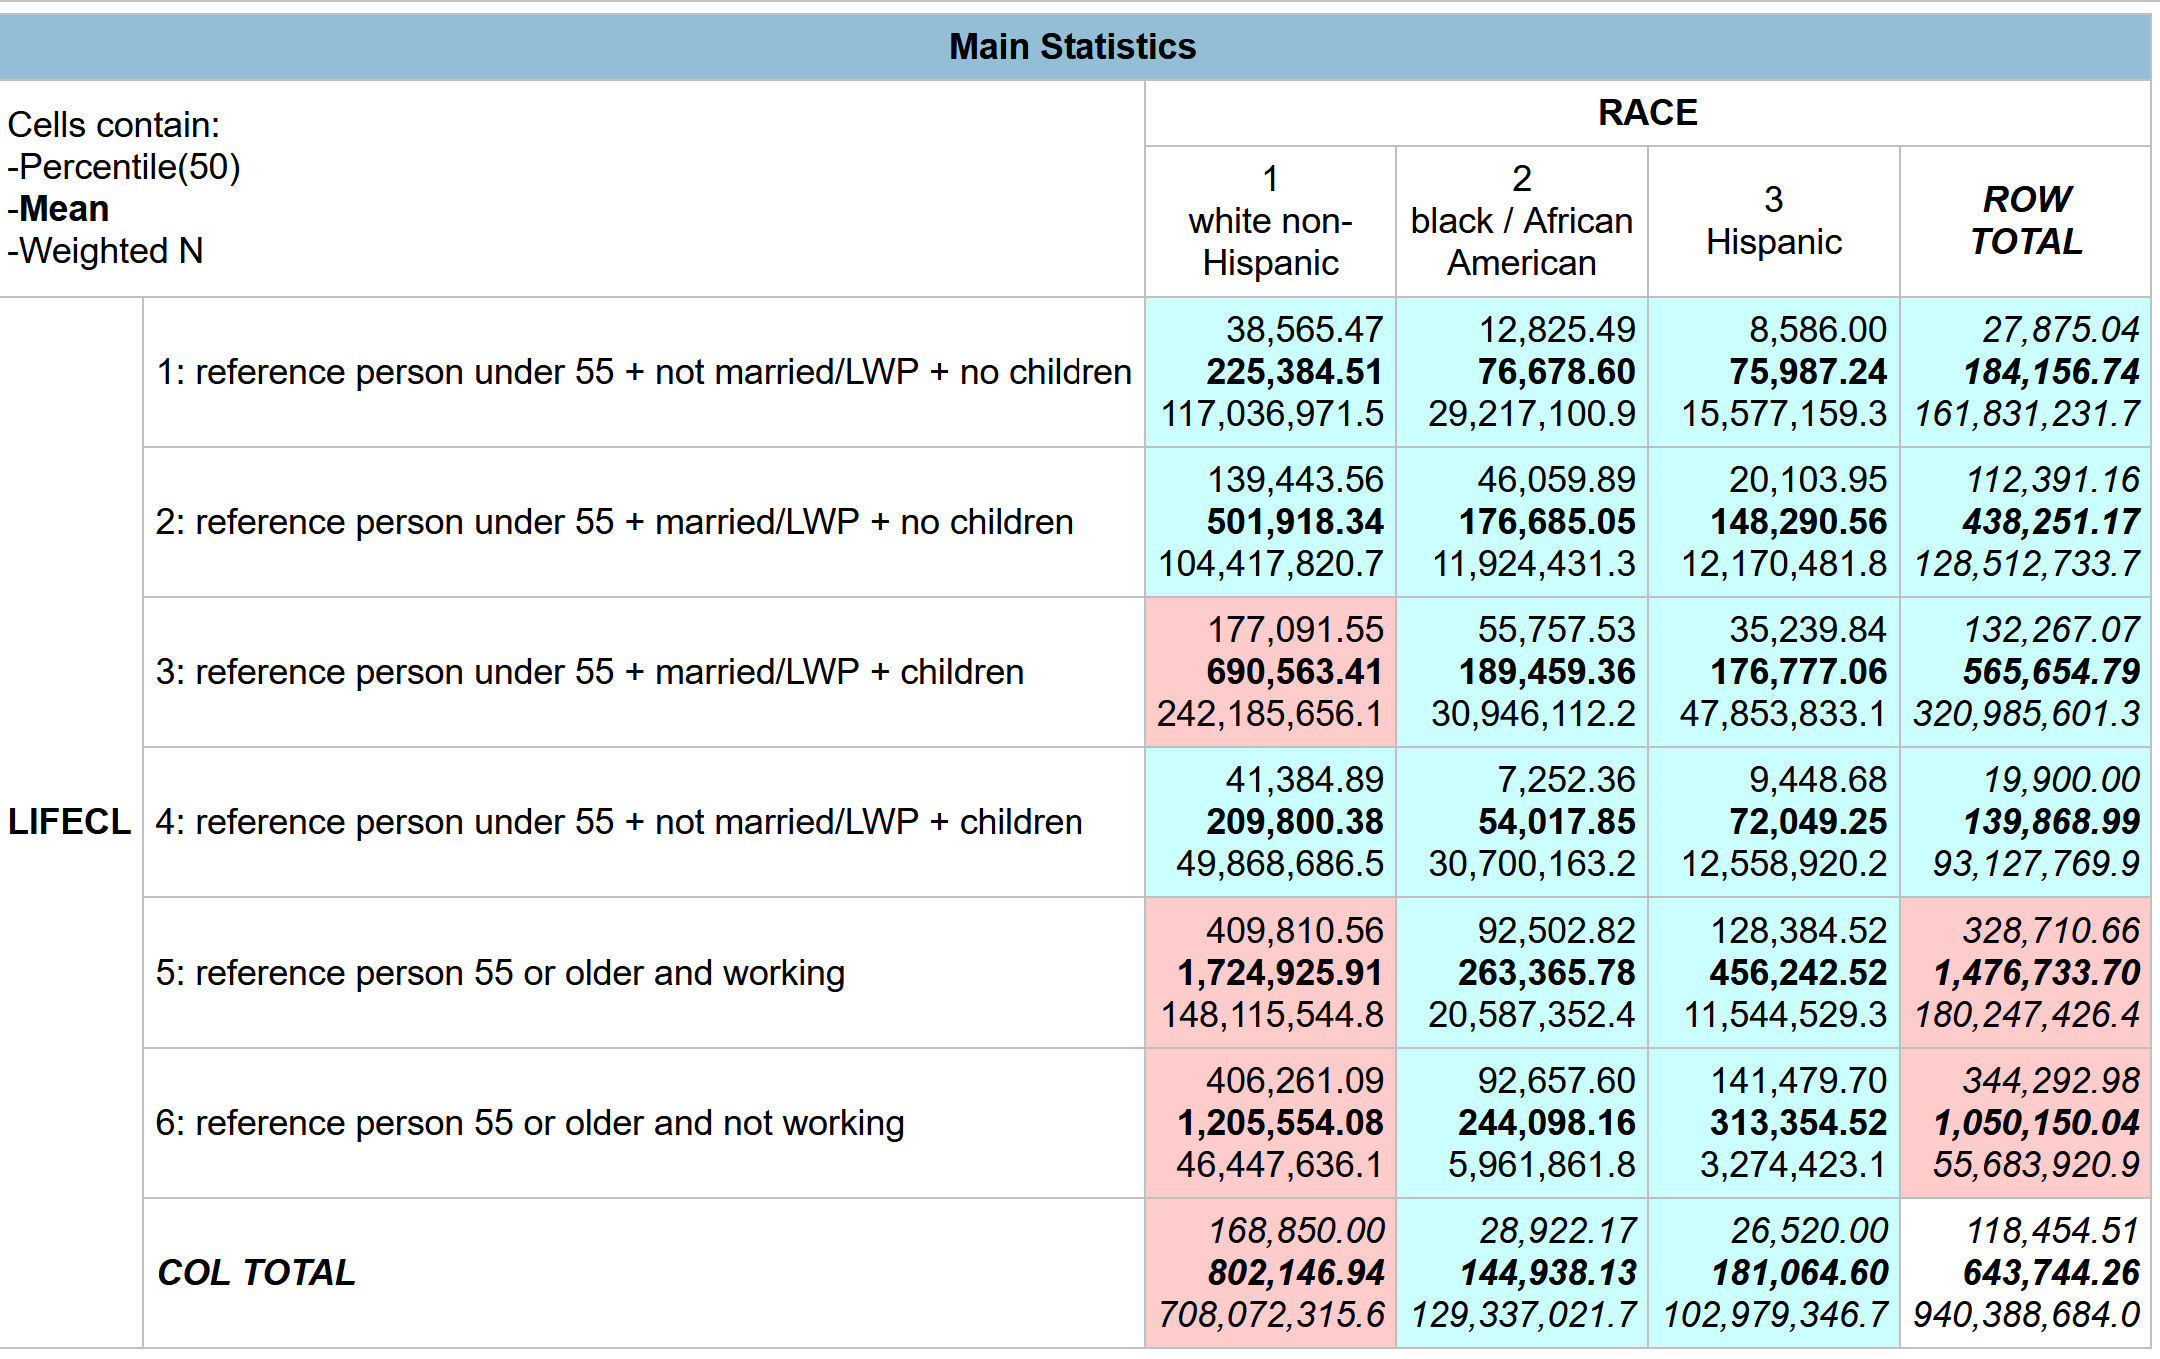2160x1359 pixels.
Task: Select the mean value "72,049.25"
Action: point(1808,822)
